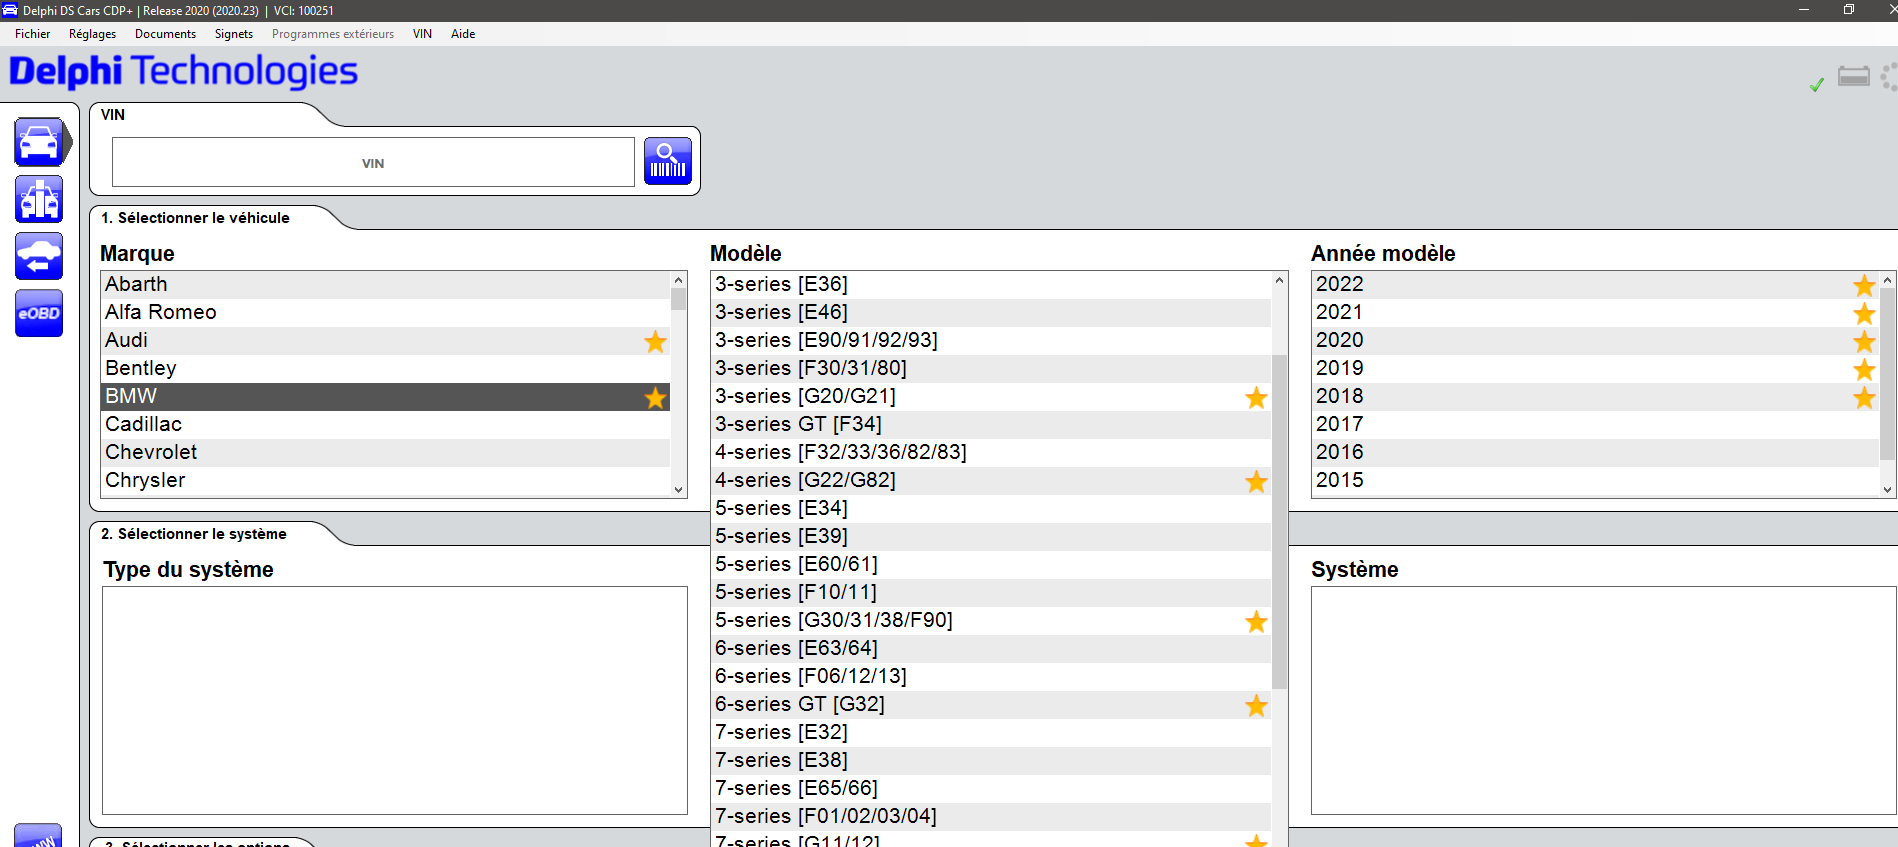1898x847 pixels.
Task: Click the star next to year 2022
Action: tap(1864, 285)
